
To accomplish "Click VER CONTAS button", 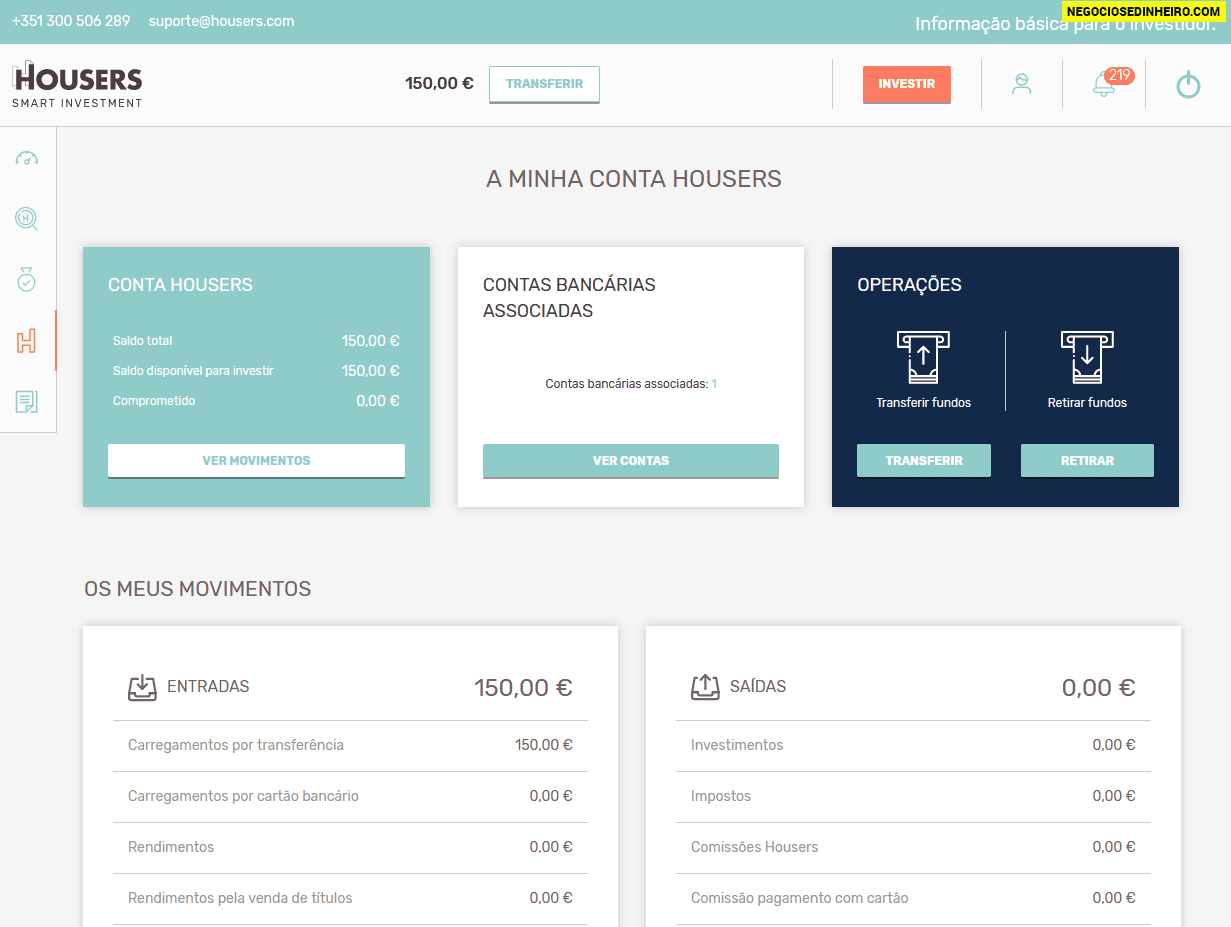I will coord(631,461).
